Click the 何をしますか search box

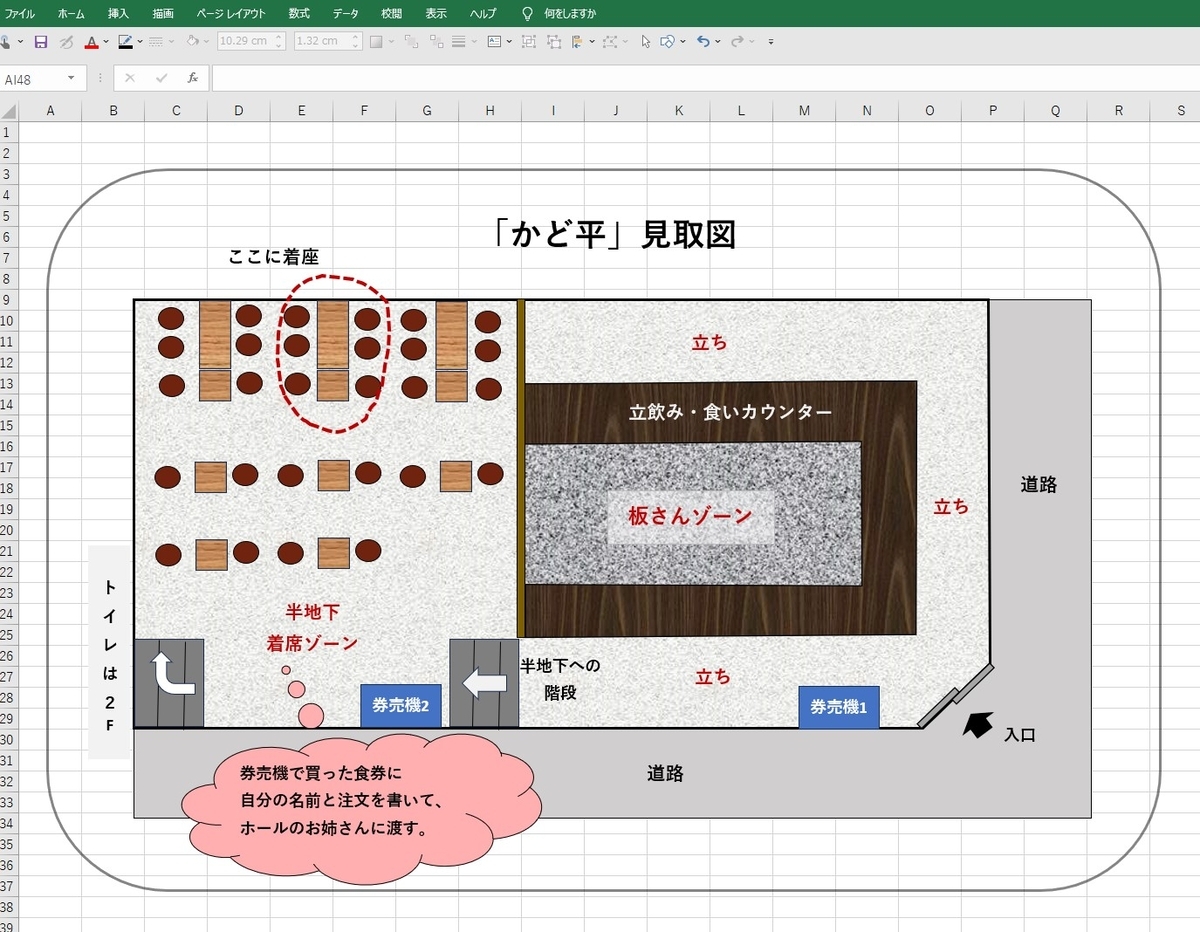click(570, 13)
